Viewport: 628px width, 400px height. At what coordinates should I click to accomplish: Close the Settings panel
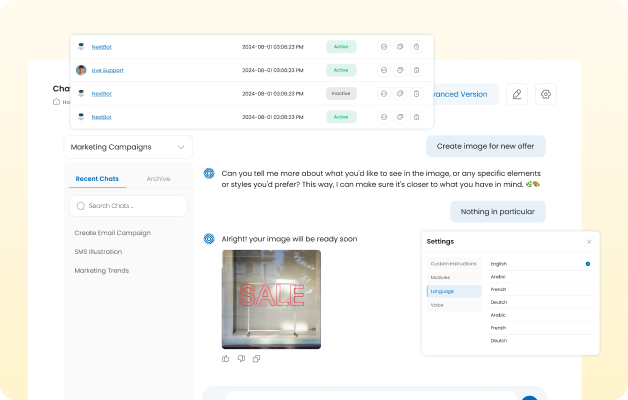click(588, 241)
